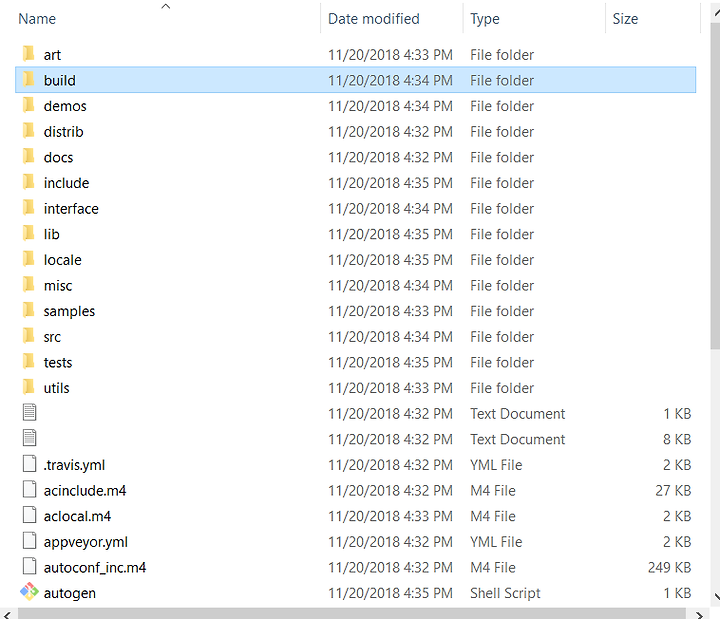
Task: Sort by the Type column header
Action: [x=485, y=19]
